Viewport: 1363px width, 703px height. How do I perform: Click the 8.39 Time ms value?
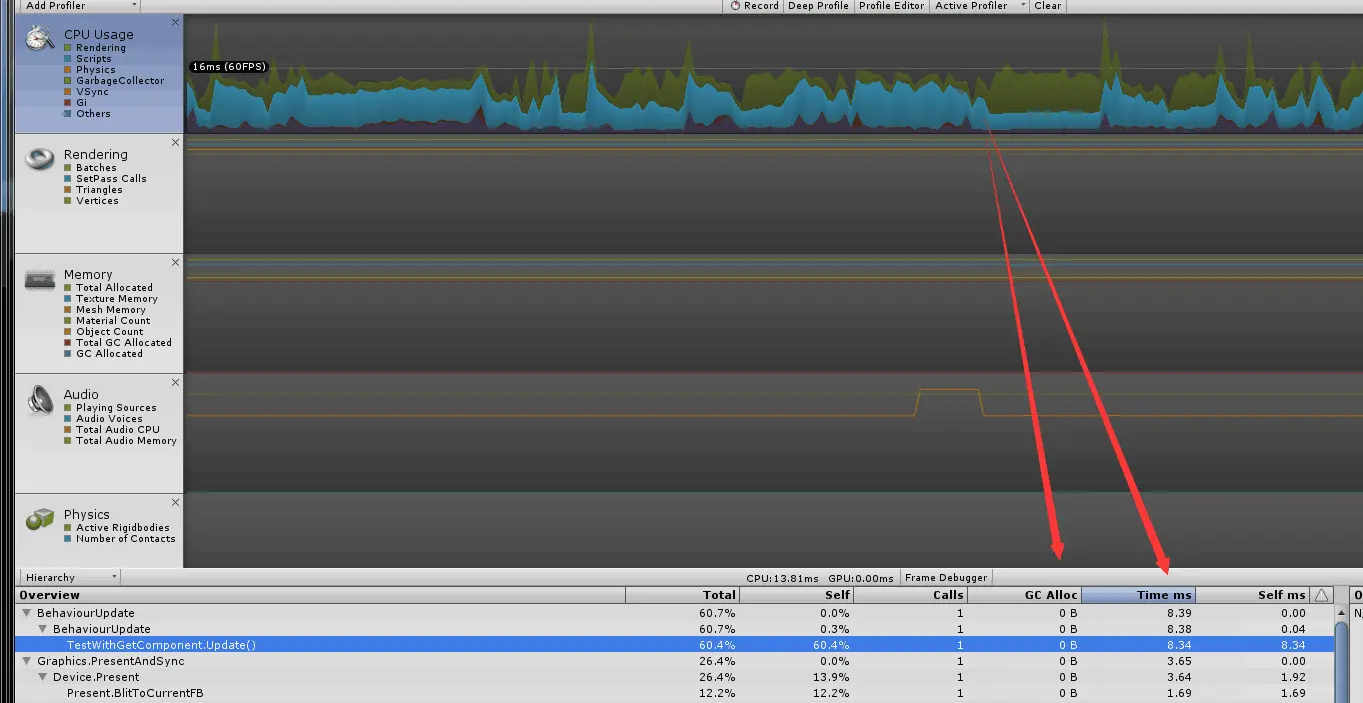click(x=1179, y=613)
